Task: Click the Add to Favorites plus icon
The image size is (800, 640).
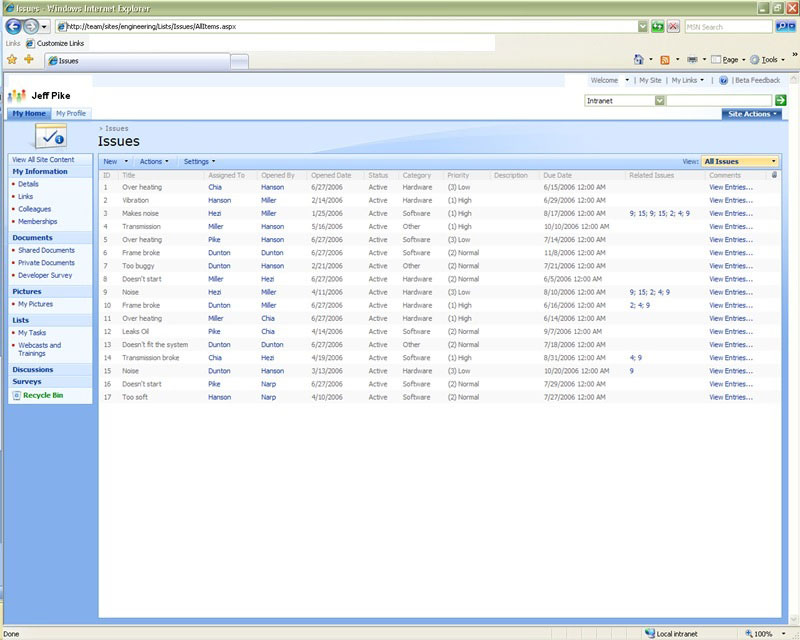Action: pos(29,60)
